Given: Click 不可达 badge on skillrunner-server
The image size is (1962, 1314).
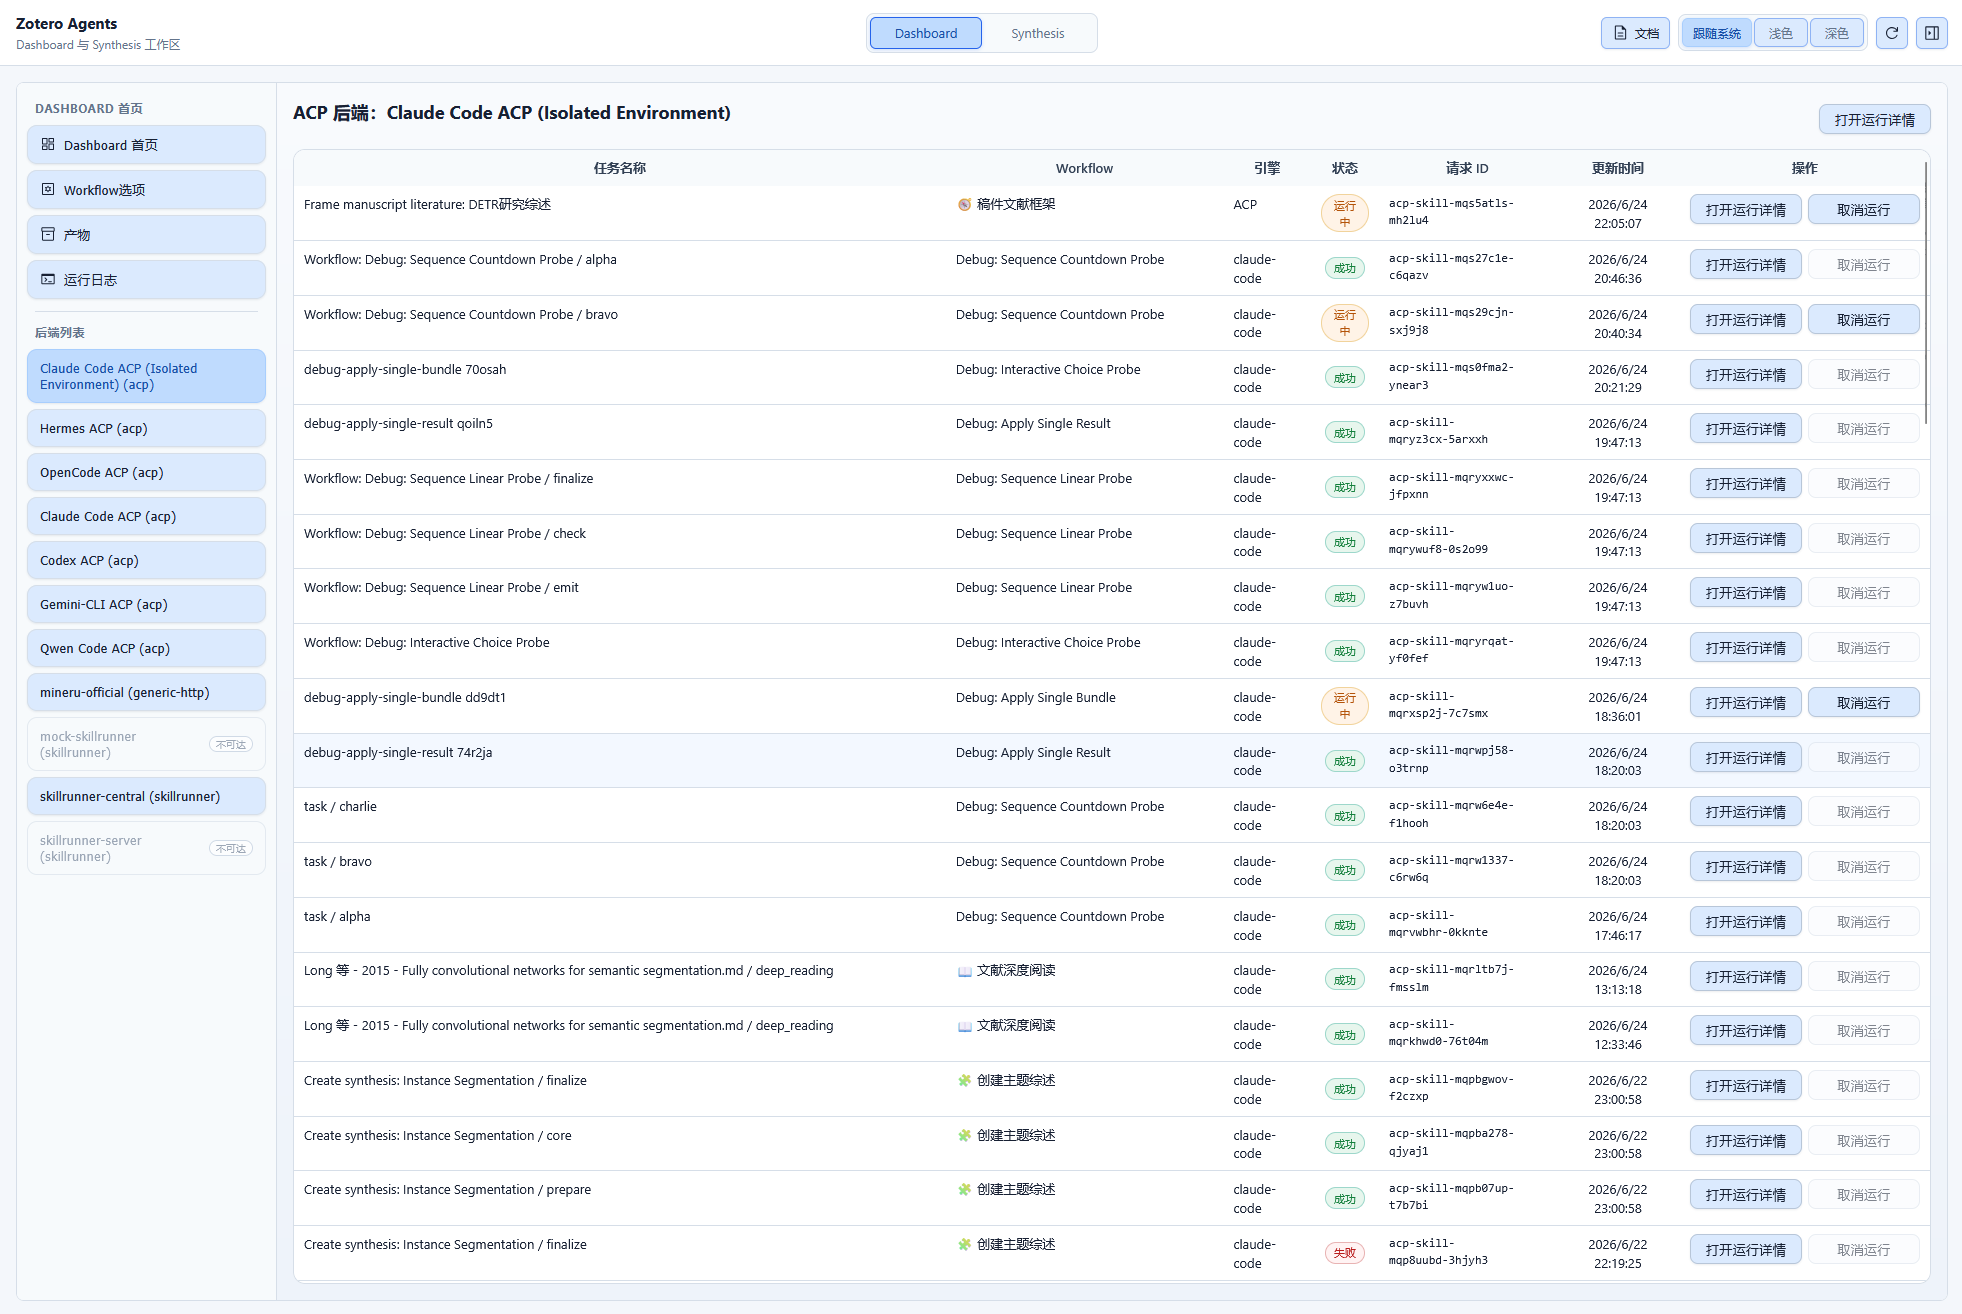Looking at the screenshot, I should click(231, 849).
